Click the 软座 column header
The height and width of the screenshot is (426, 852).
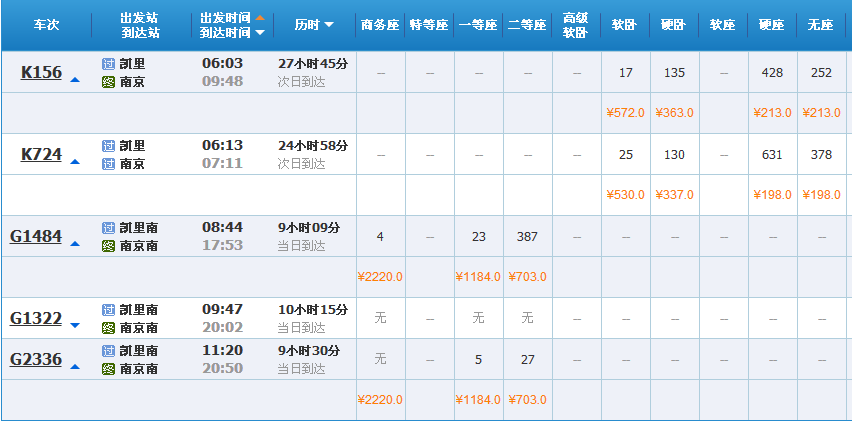point(723,26)
